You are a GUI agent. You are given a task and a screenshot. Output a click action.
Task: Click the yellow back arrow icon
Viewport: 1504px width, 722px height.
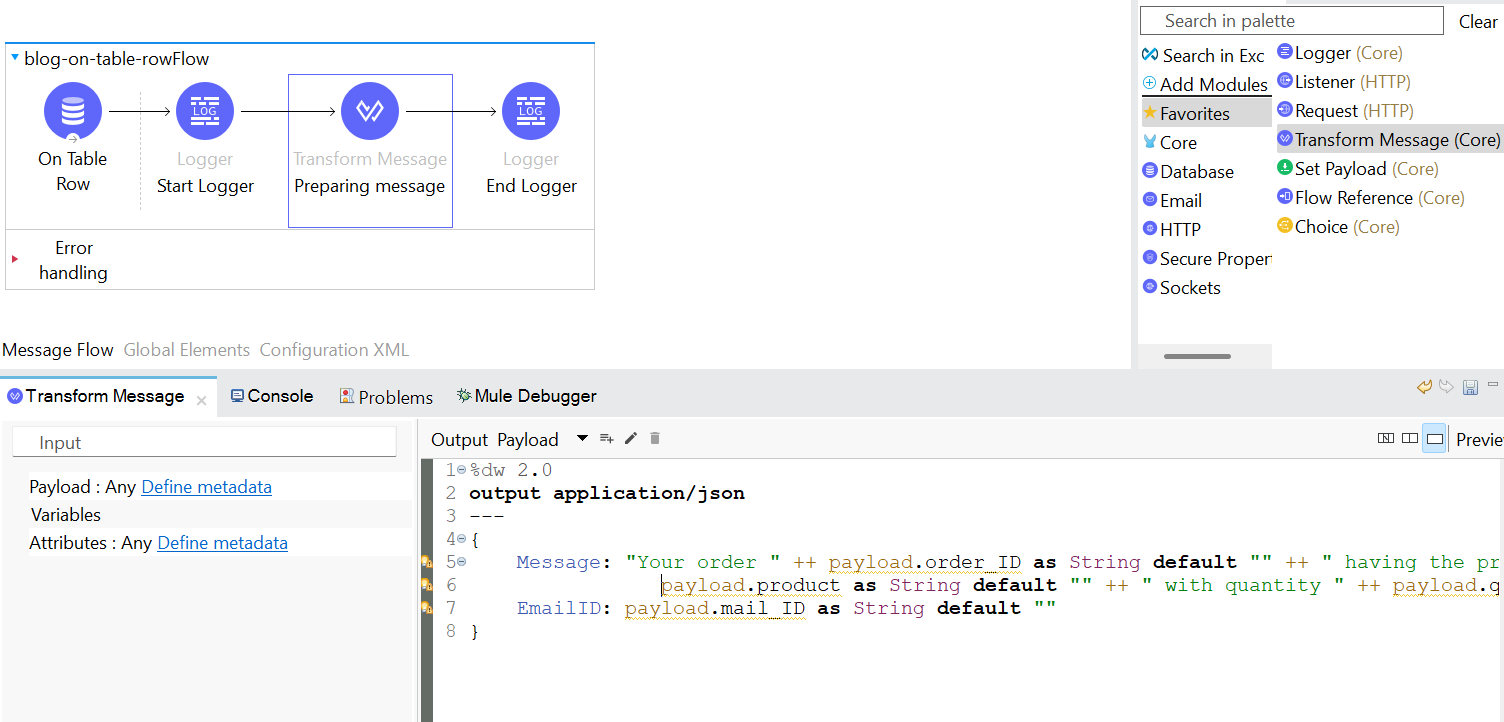(x=1424, y=387)
